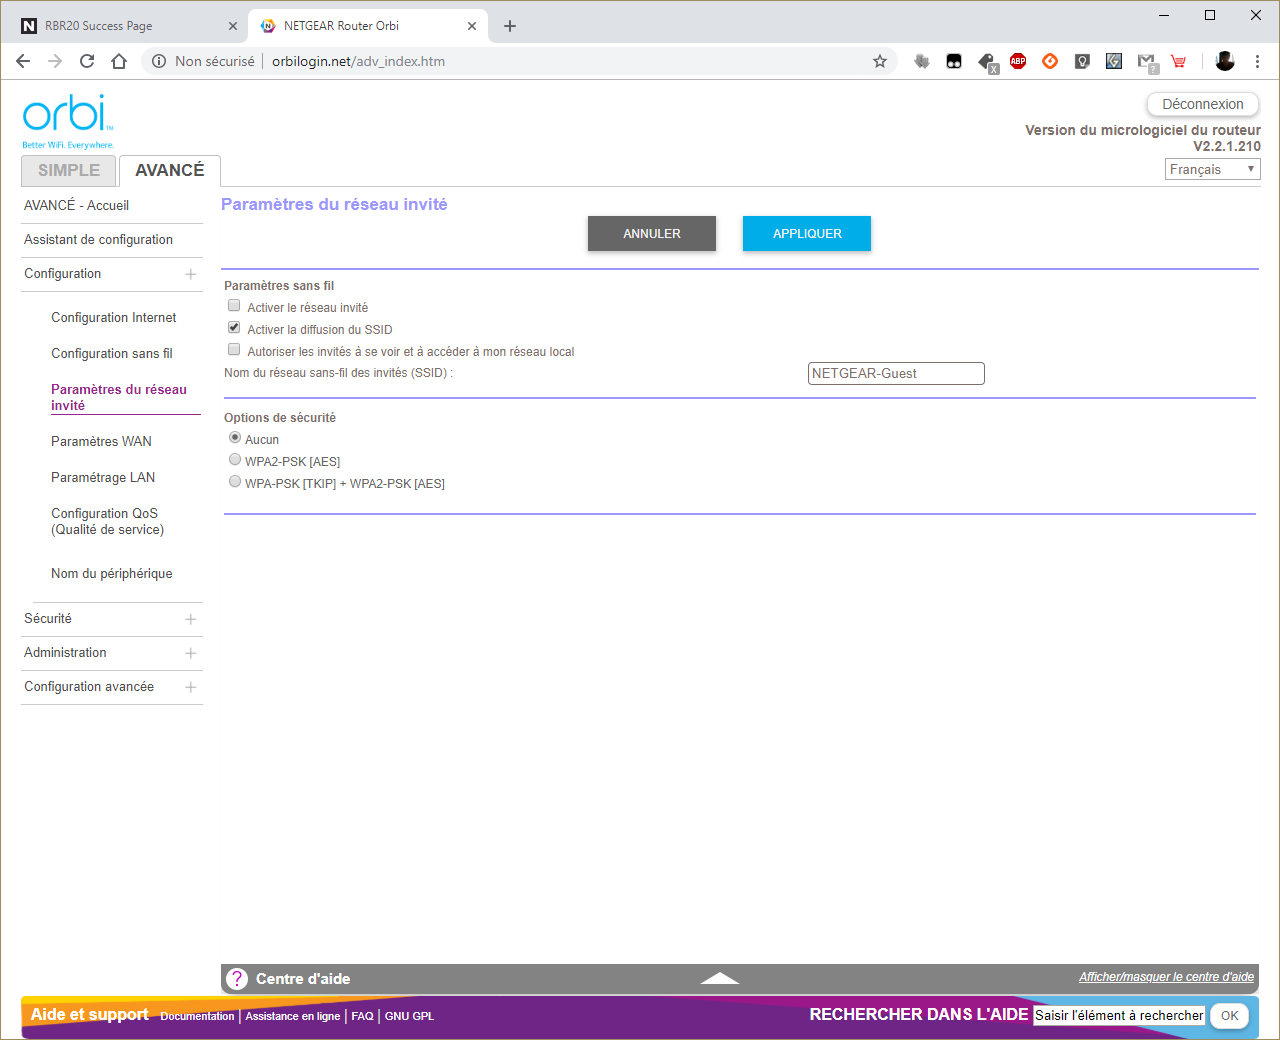Open the Français language dropdown

coord(1213,169)
